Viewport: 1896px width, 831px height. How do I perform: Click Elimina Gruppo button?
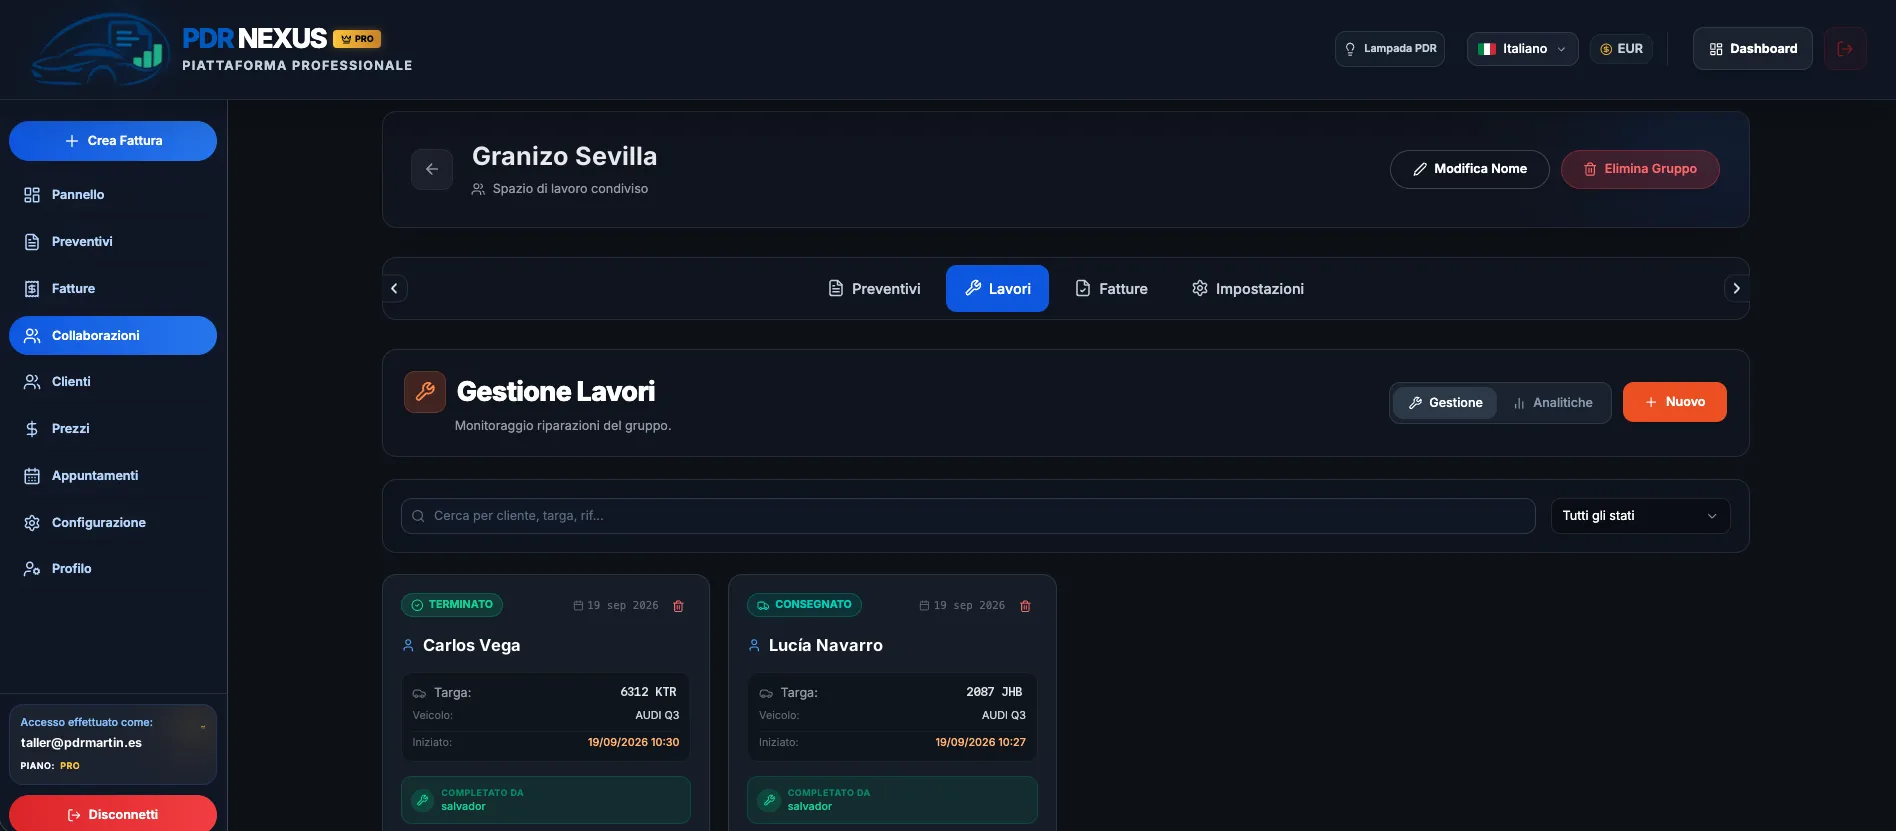[x=1640, y=169]
